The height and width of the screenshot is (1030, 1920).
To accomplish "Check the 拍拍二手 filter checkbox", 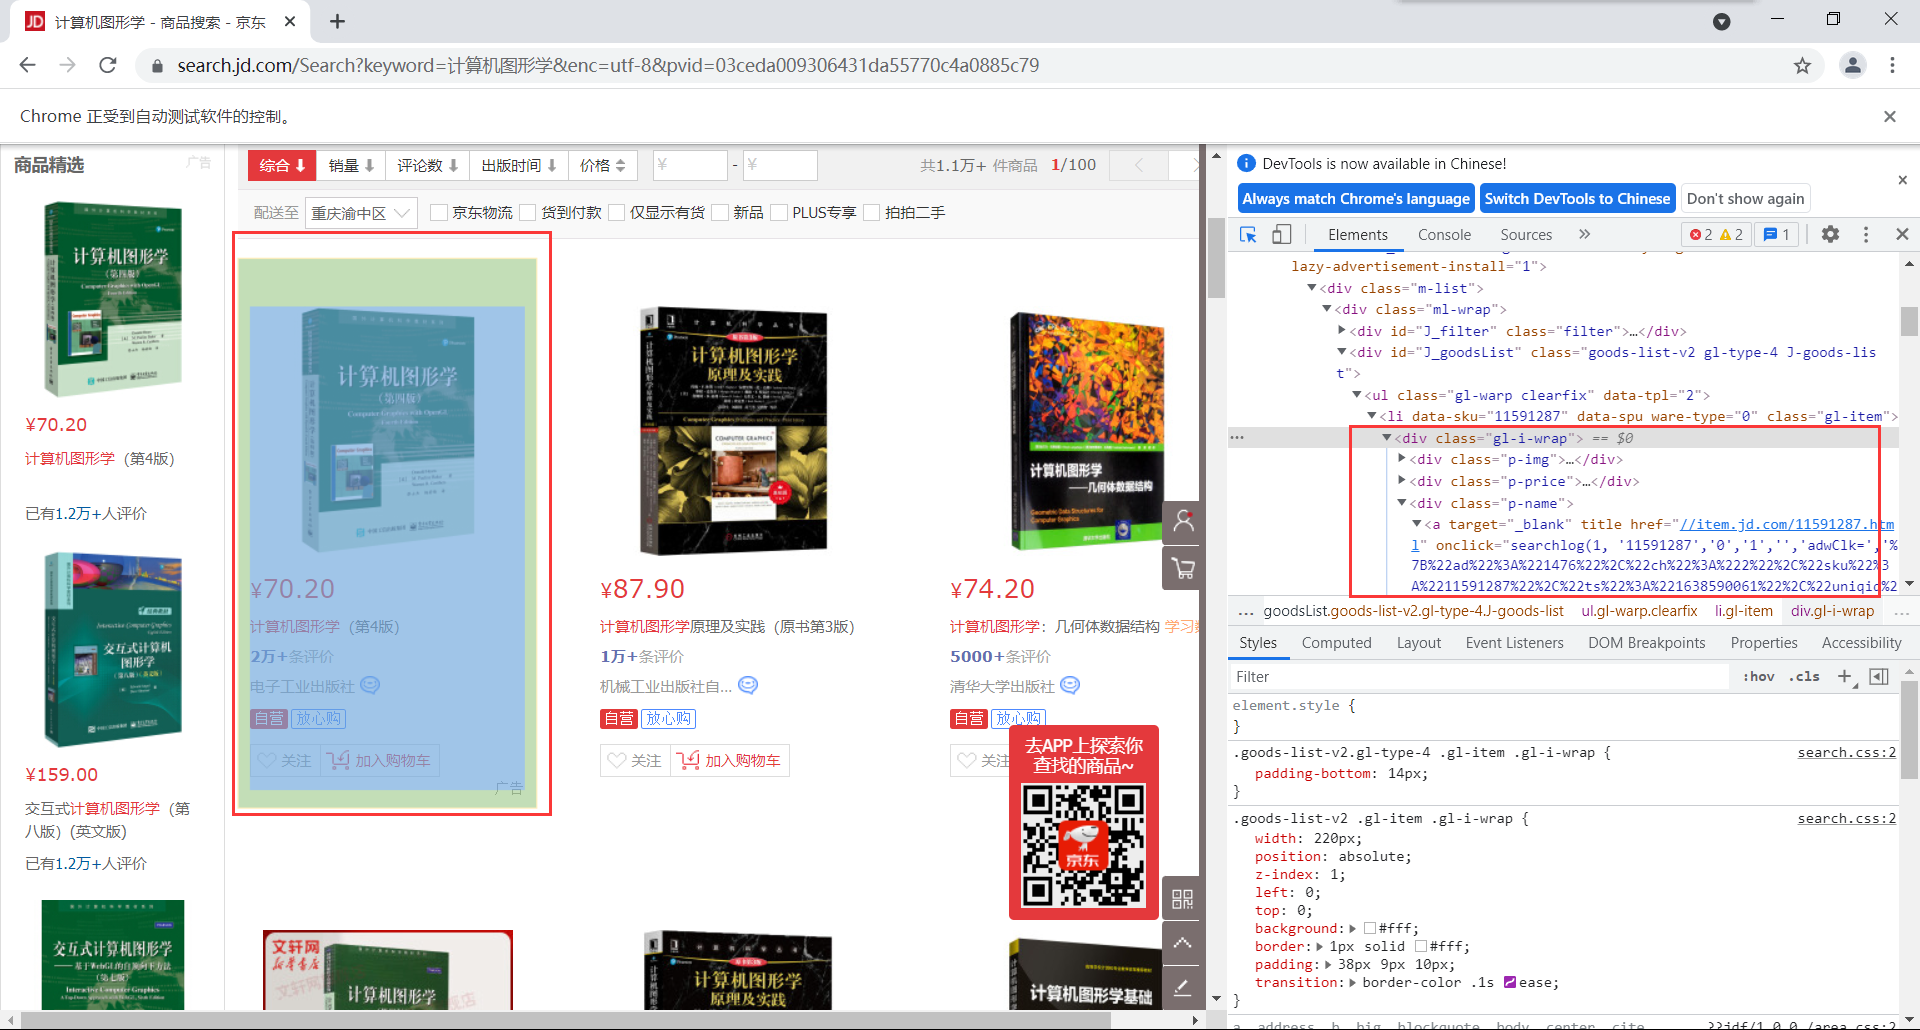I will tap(871, 212).
